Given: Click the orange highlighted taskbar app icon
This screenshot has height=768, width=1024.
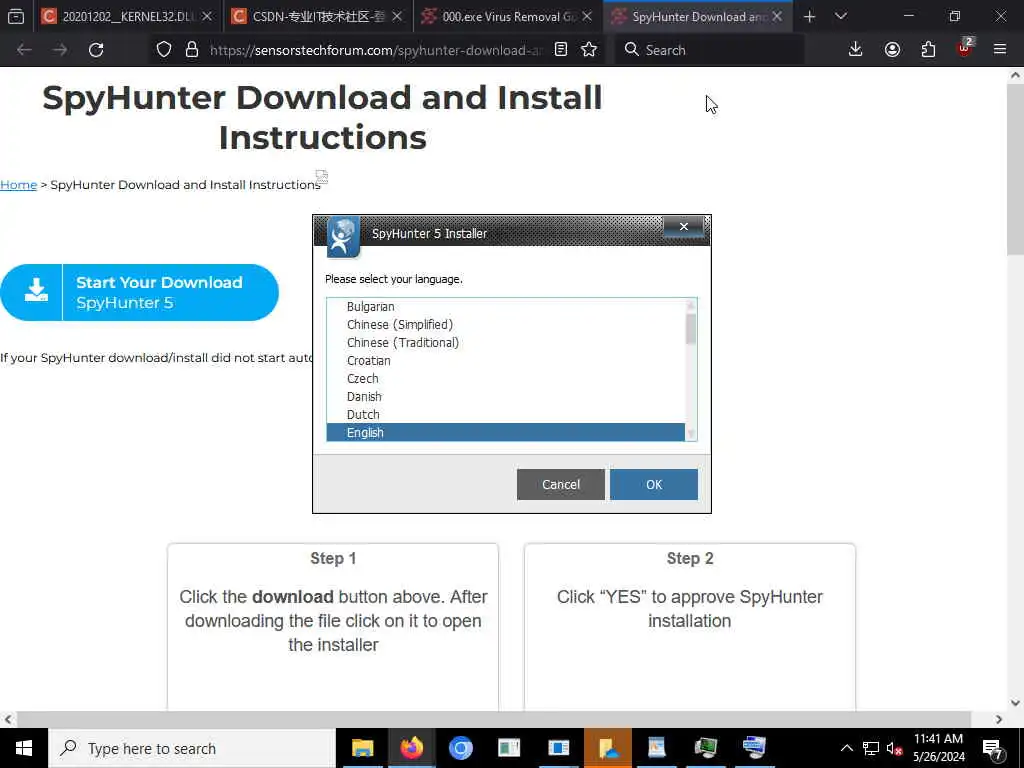Looking at the screenshot, I should click(608, 748).
